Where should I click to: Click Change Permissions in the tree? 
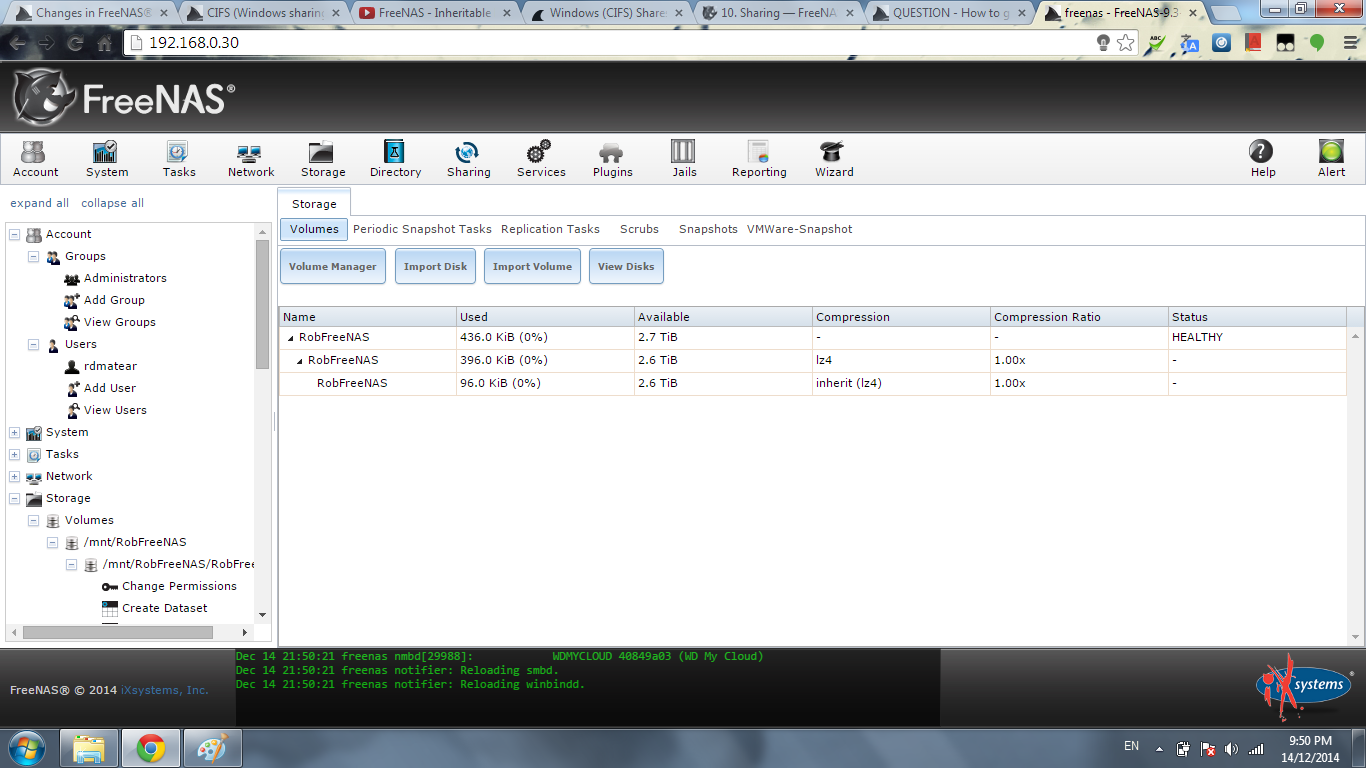(x=179, y=586)
